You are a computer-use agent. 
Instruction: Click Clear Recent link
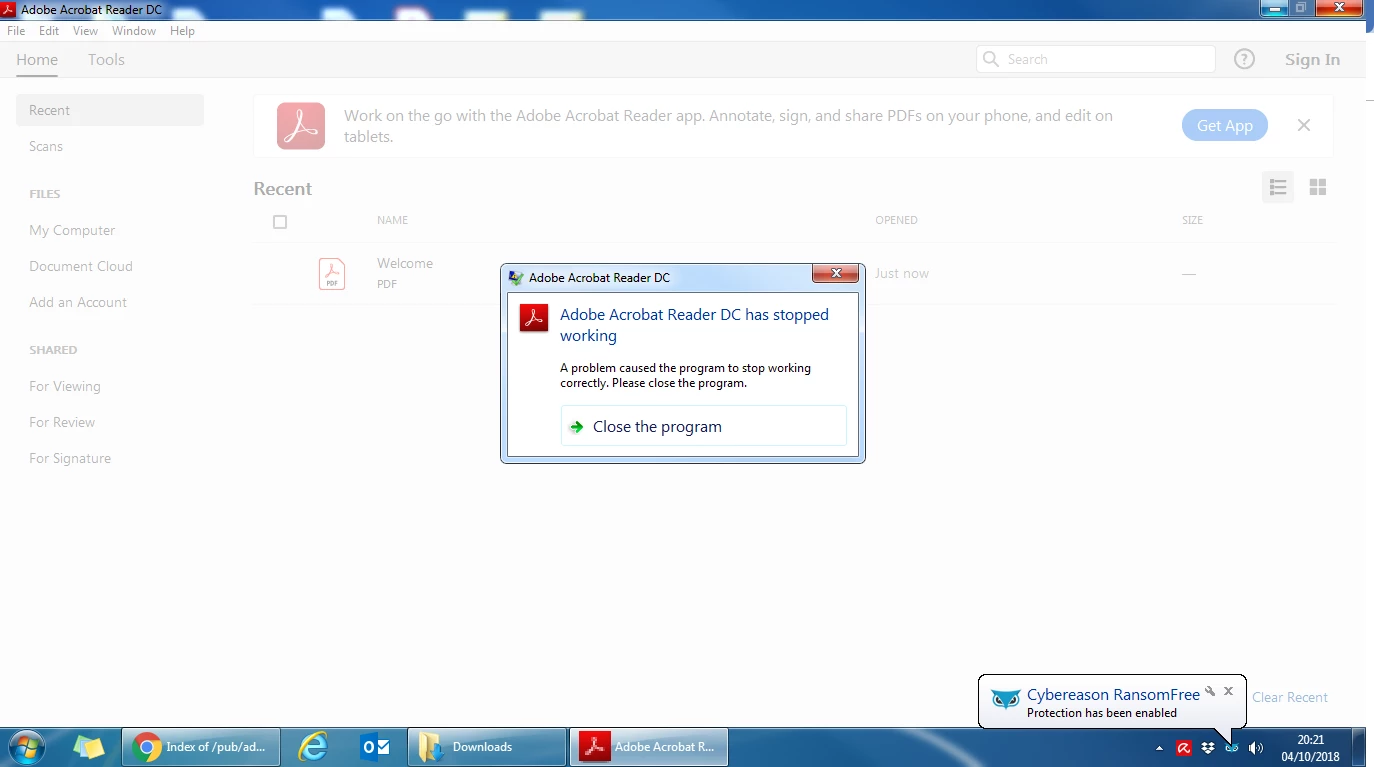(1290, 697)
